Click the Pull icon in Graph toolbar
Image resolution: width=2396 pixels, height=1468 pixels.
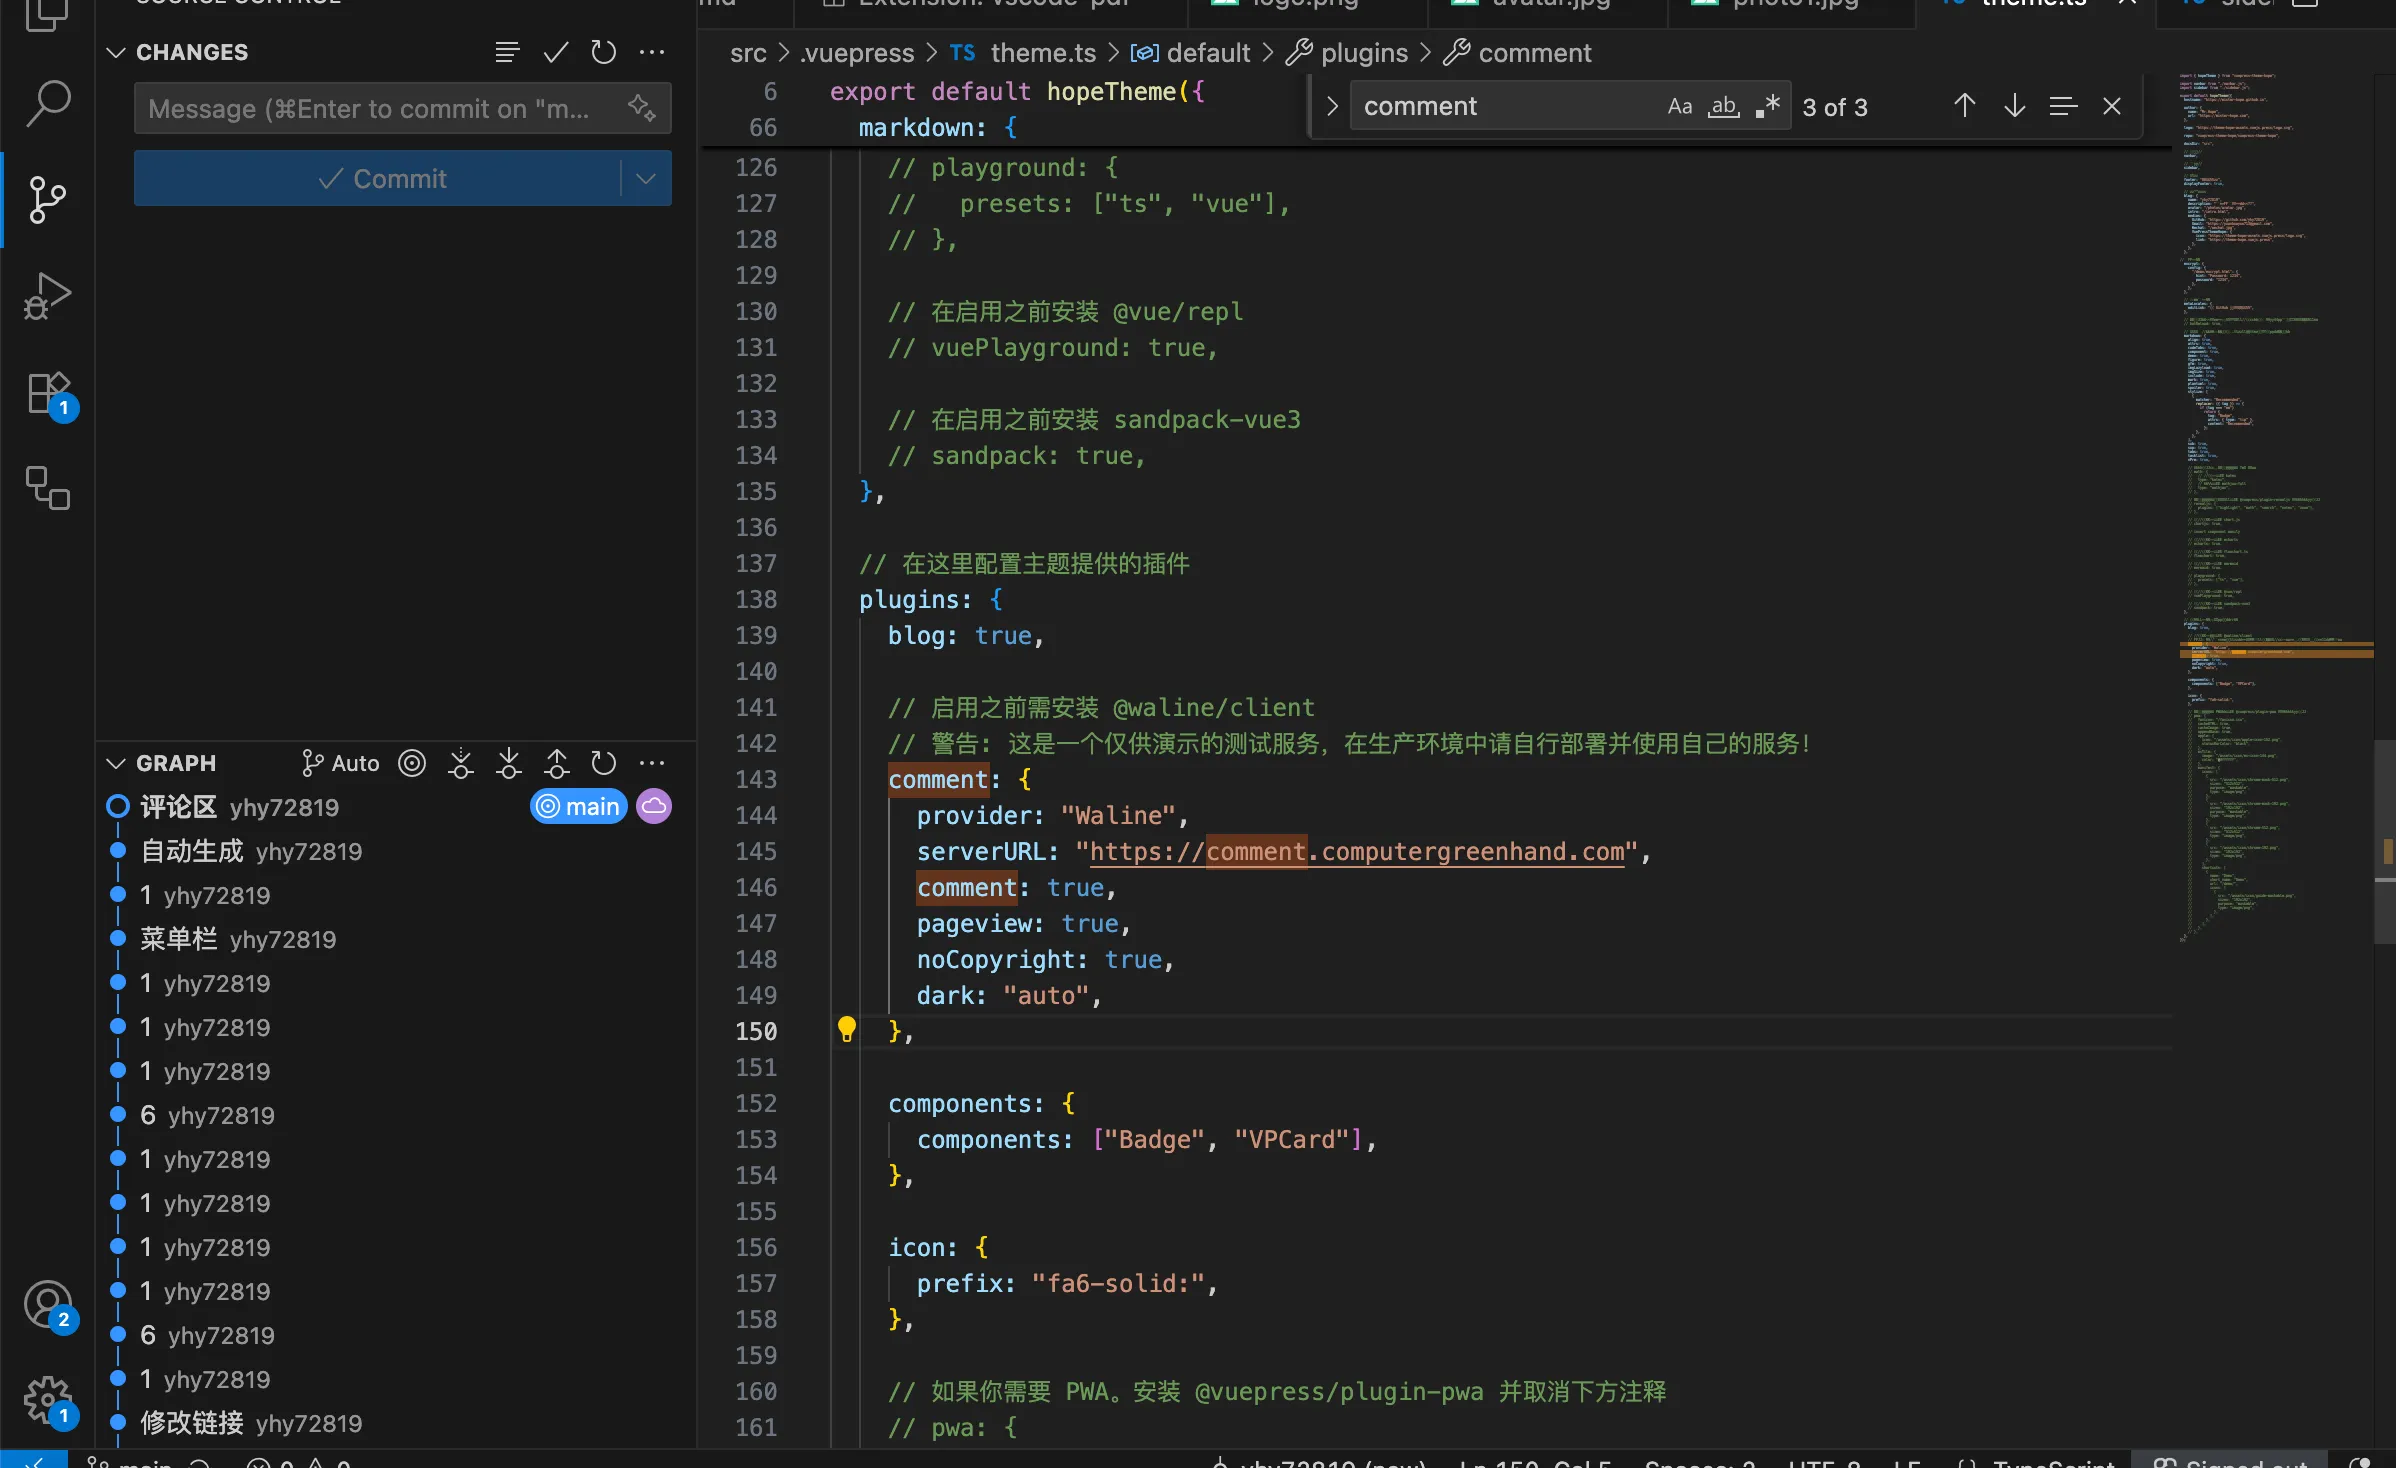pyautogui.click(x=508, y=764)
